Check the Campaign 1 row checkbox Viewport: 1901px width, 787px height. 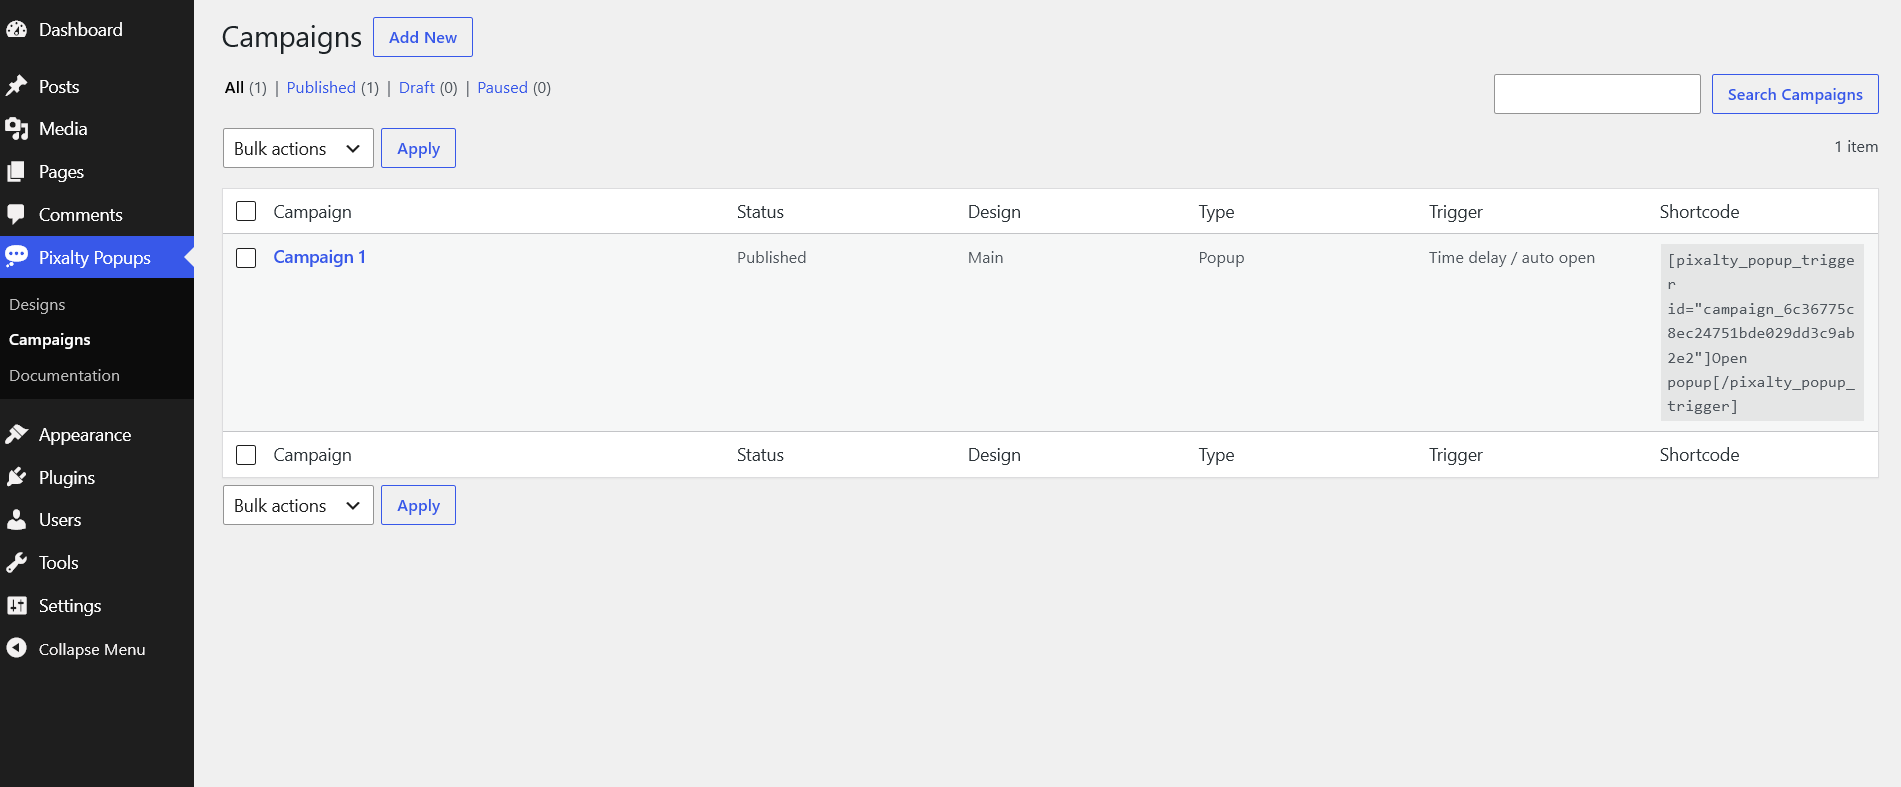click(246, 258)
